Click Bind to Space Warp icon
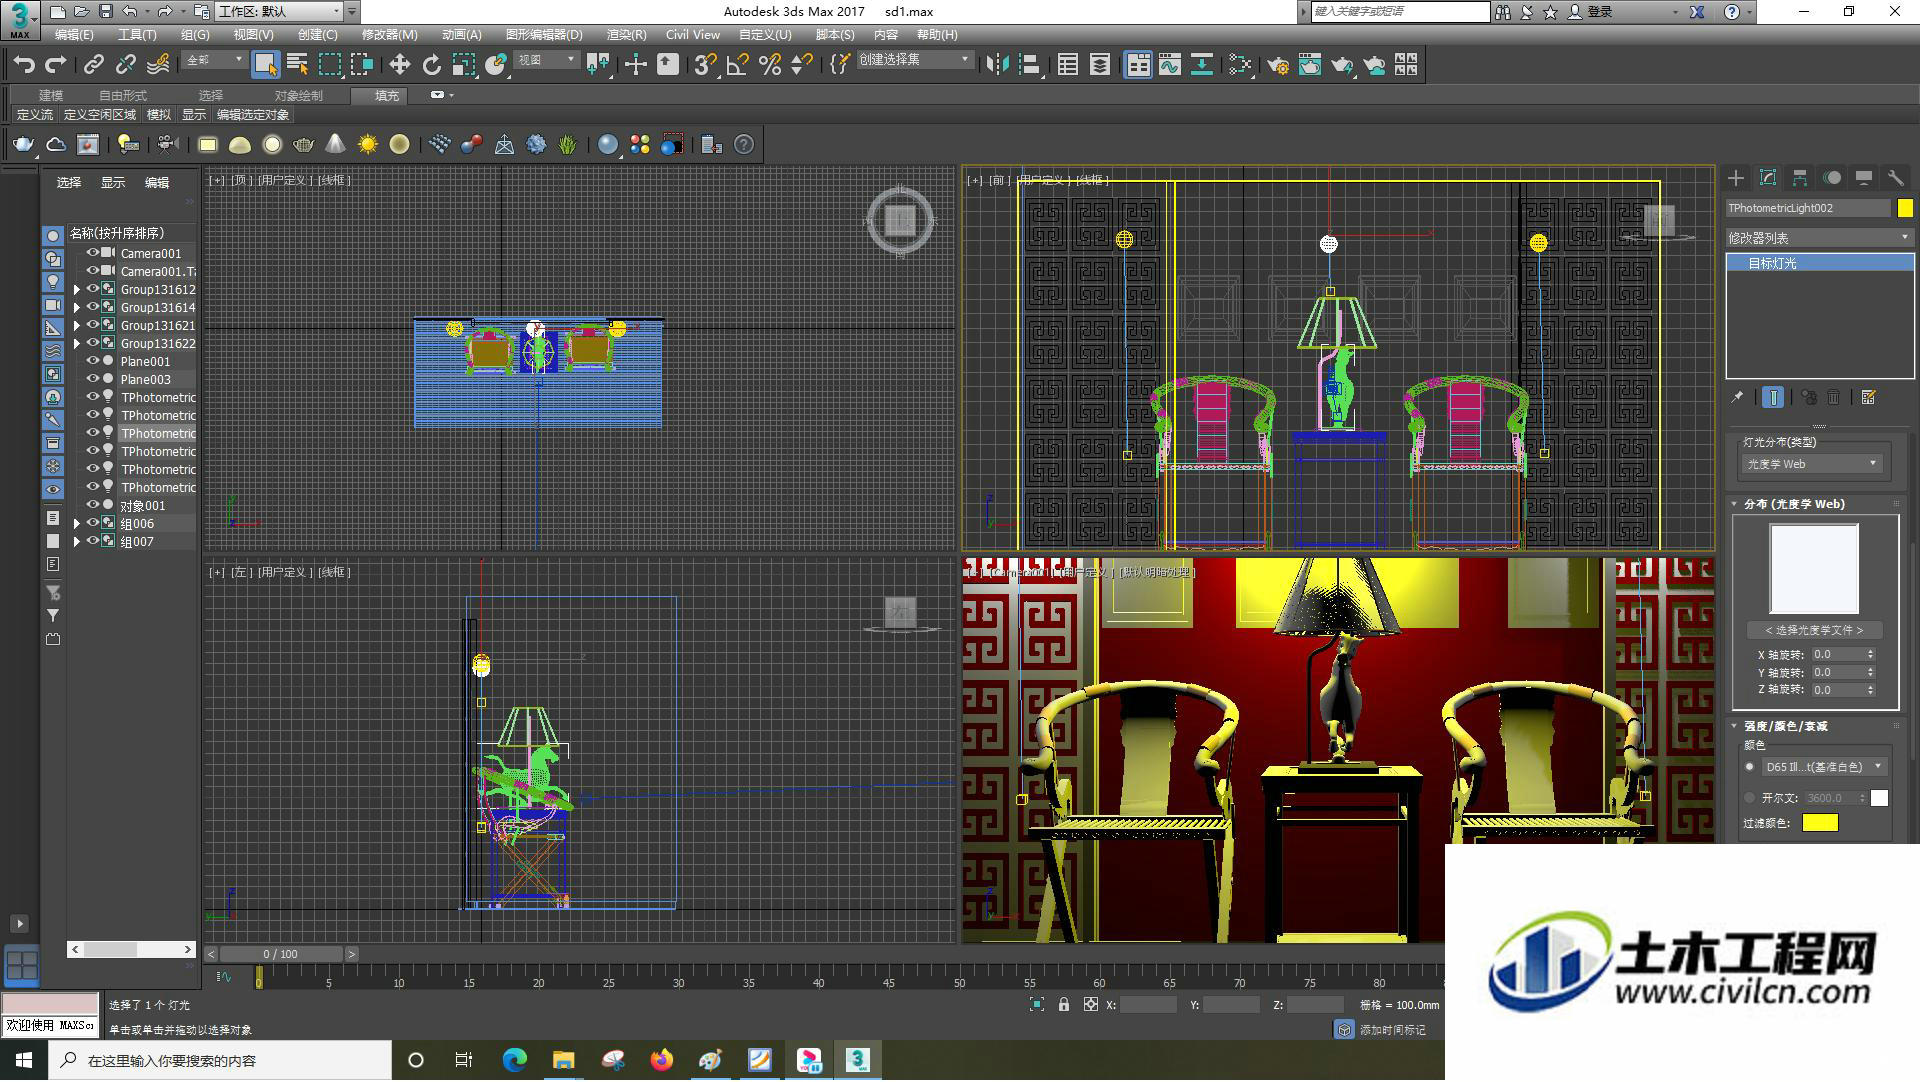1920x1082 pixels. [x=158, y=65]
